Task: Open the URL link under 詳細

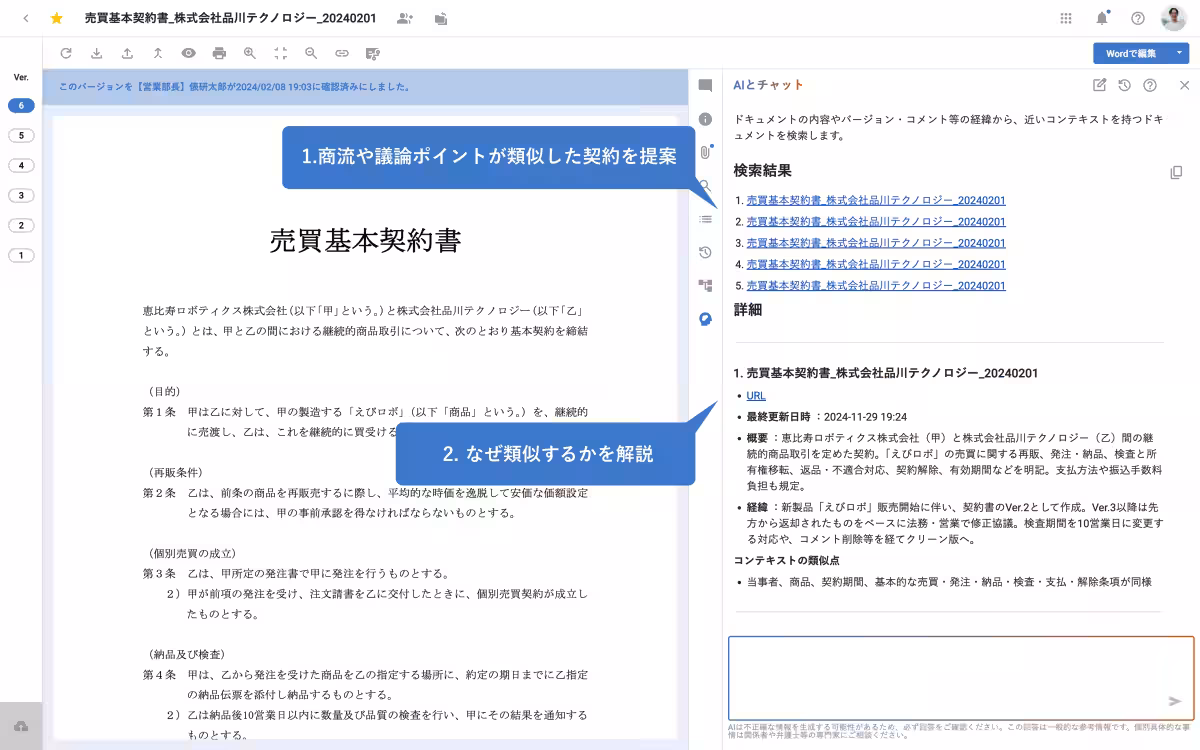Action: point(755,395)
